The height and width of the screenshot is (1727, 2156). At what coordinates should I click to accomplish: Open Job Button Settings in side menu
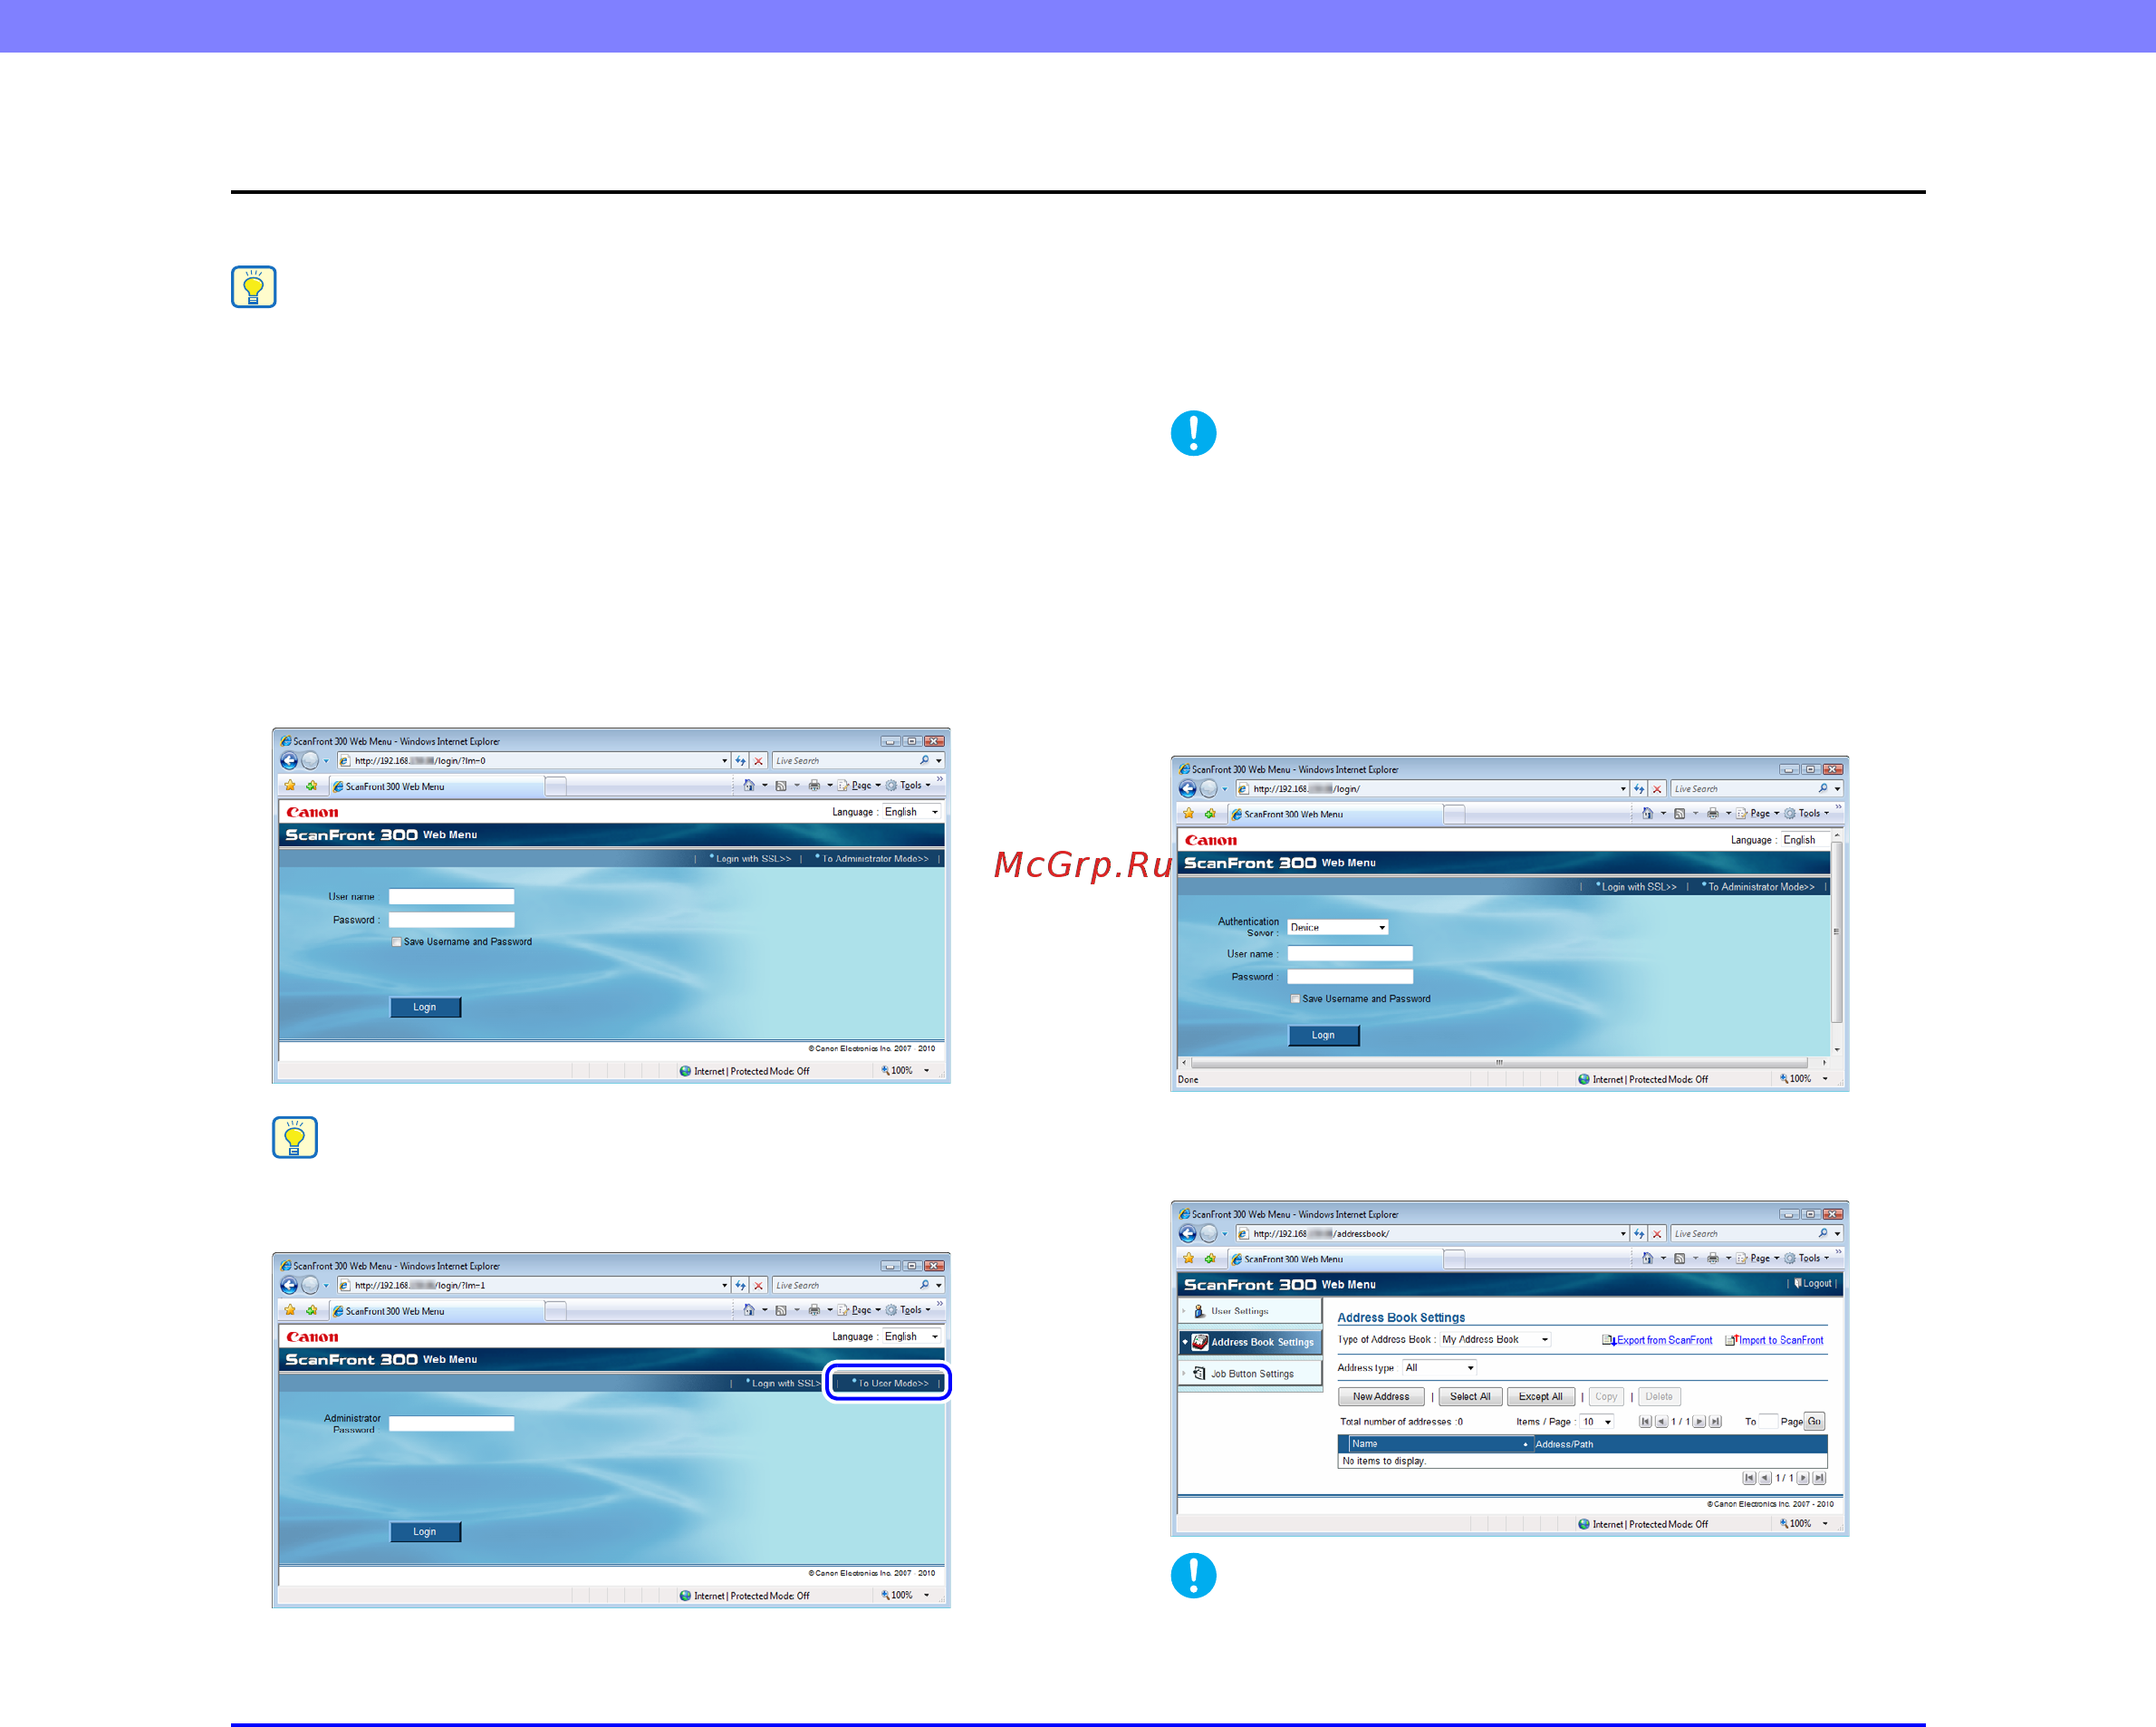pos(1250,1374)
